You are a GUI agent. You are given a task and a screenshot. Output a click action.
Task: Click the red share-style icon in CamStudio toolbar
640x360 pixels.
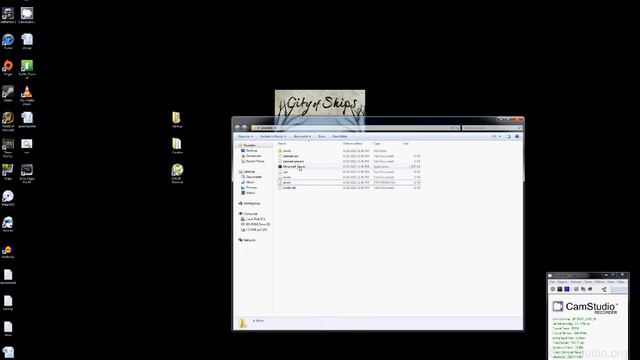(604, 289)
